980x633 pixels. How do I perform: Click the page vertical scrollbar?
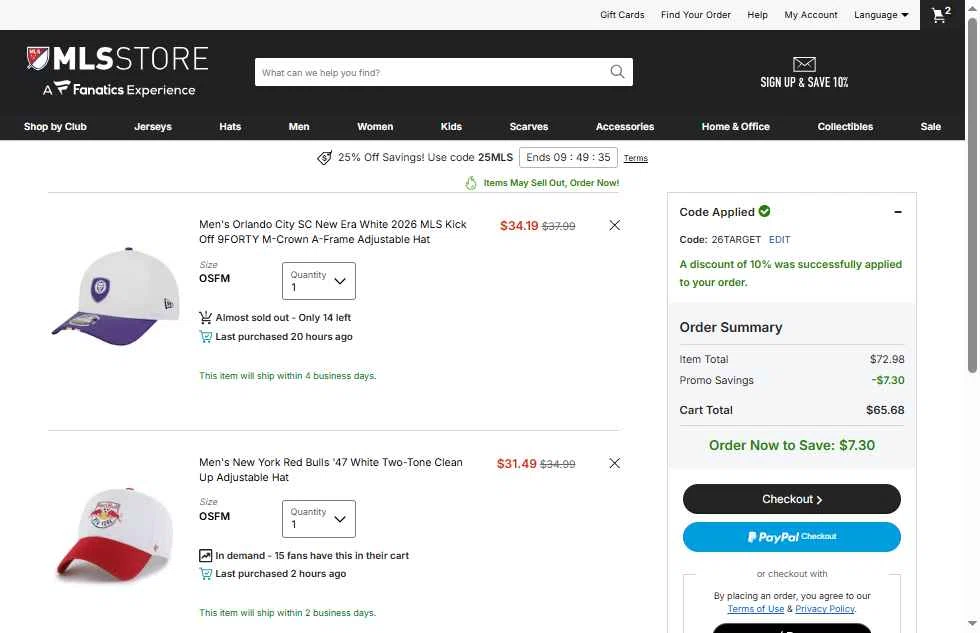[x=972, y=194]
